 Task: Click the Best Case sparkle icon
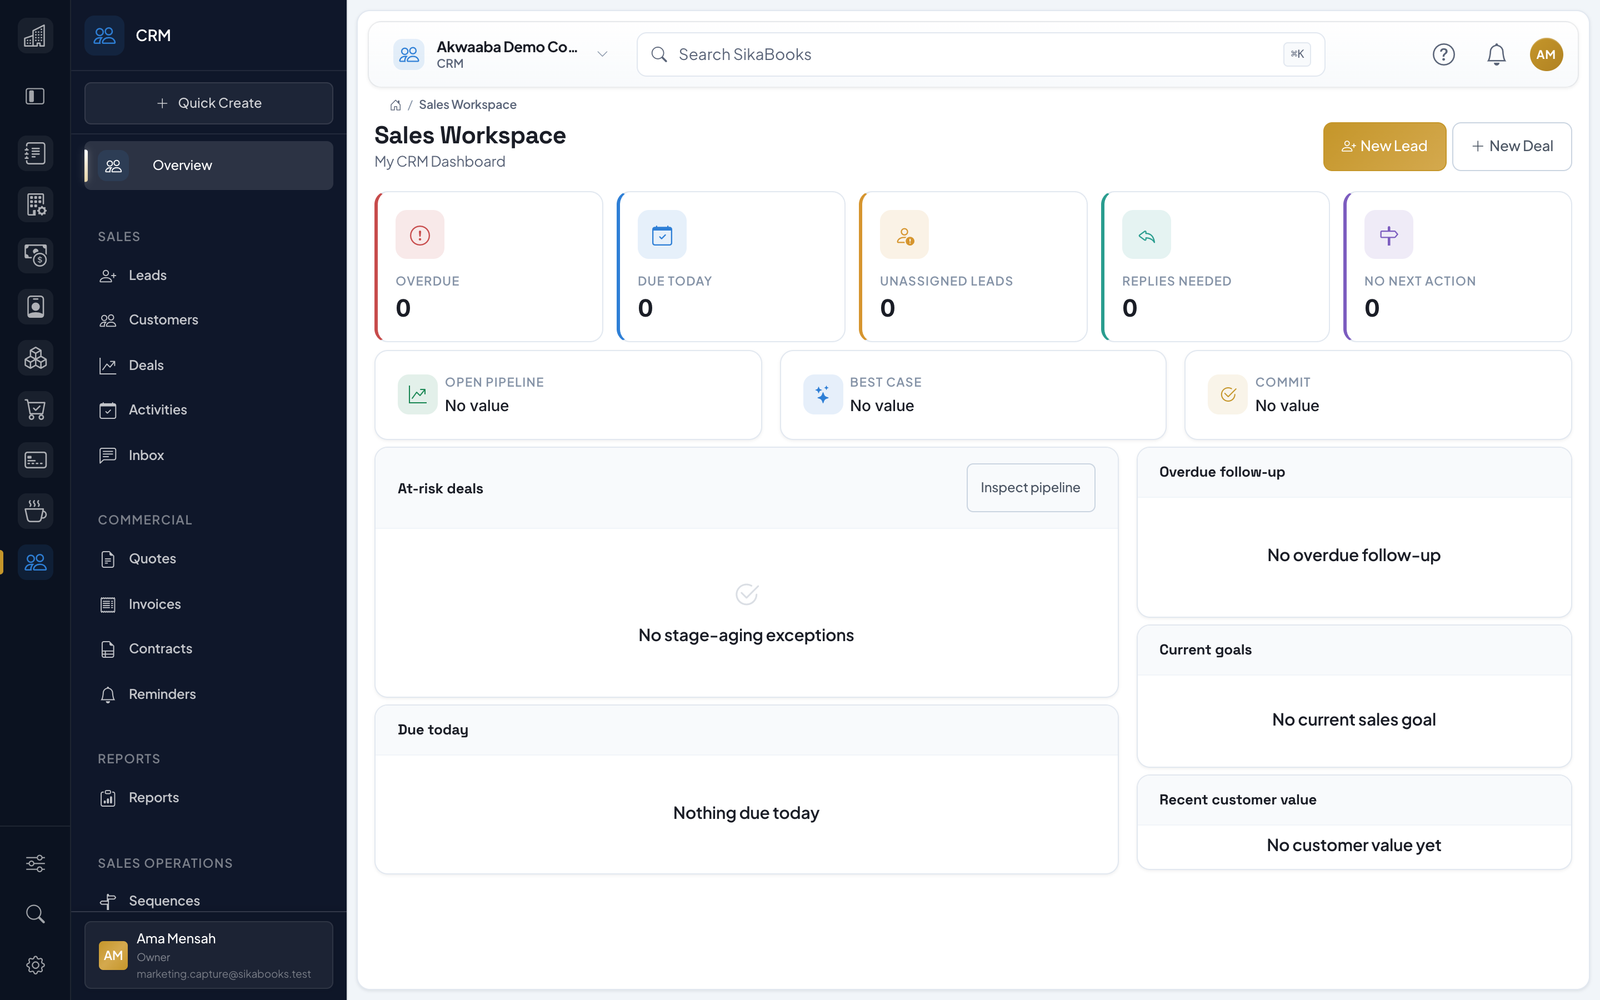pyautogui.click(x=822, y=395)
